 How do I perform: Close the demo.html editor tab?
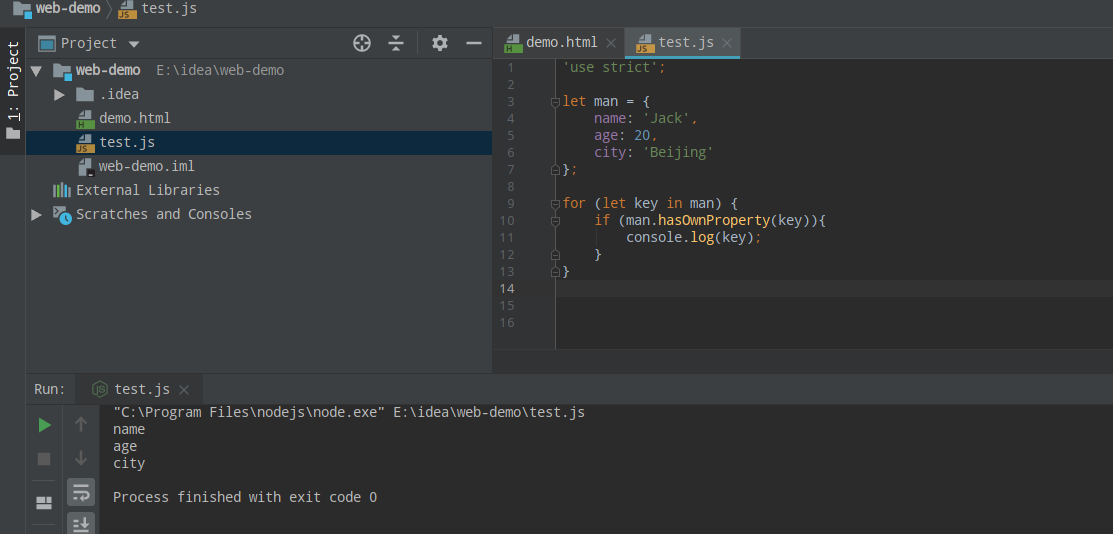(610, 43)
